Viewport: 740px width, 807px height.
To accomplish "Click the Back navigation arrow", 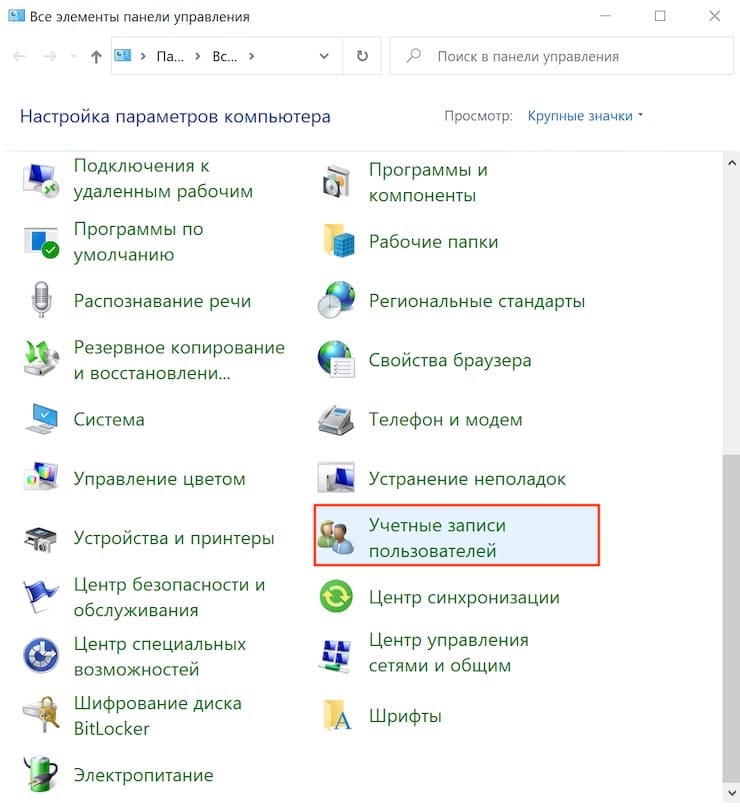I will tap(20, 56).
